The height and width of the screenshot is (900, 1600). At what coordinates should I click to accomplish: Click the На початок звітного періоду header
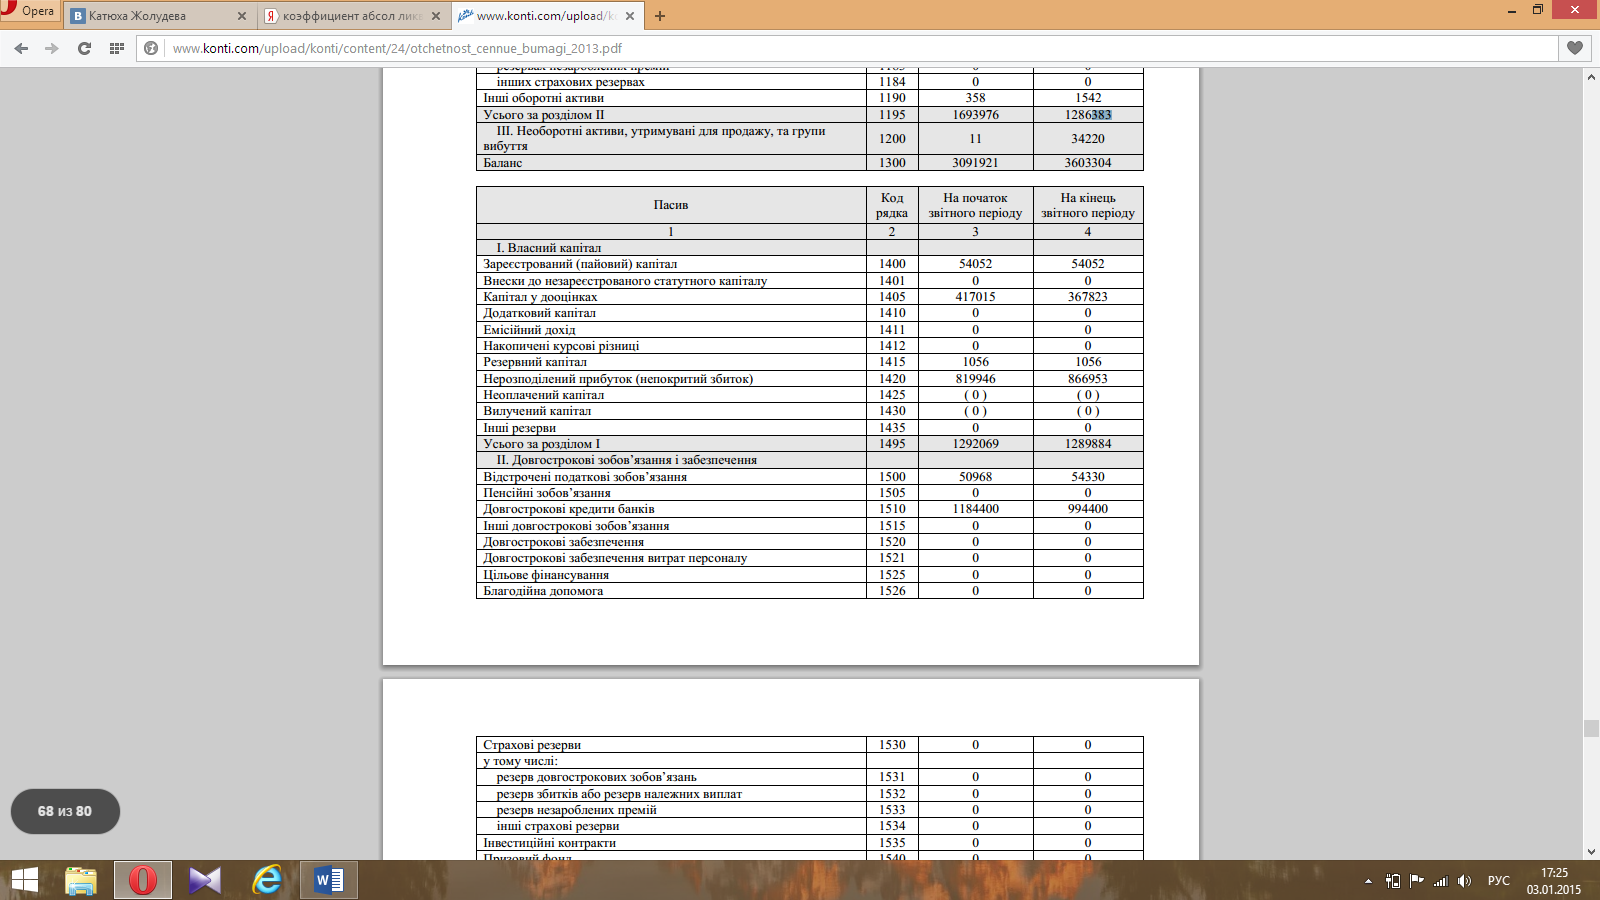pyautogui.click(x=975, y=205)
